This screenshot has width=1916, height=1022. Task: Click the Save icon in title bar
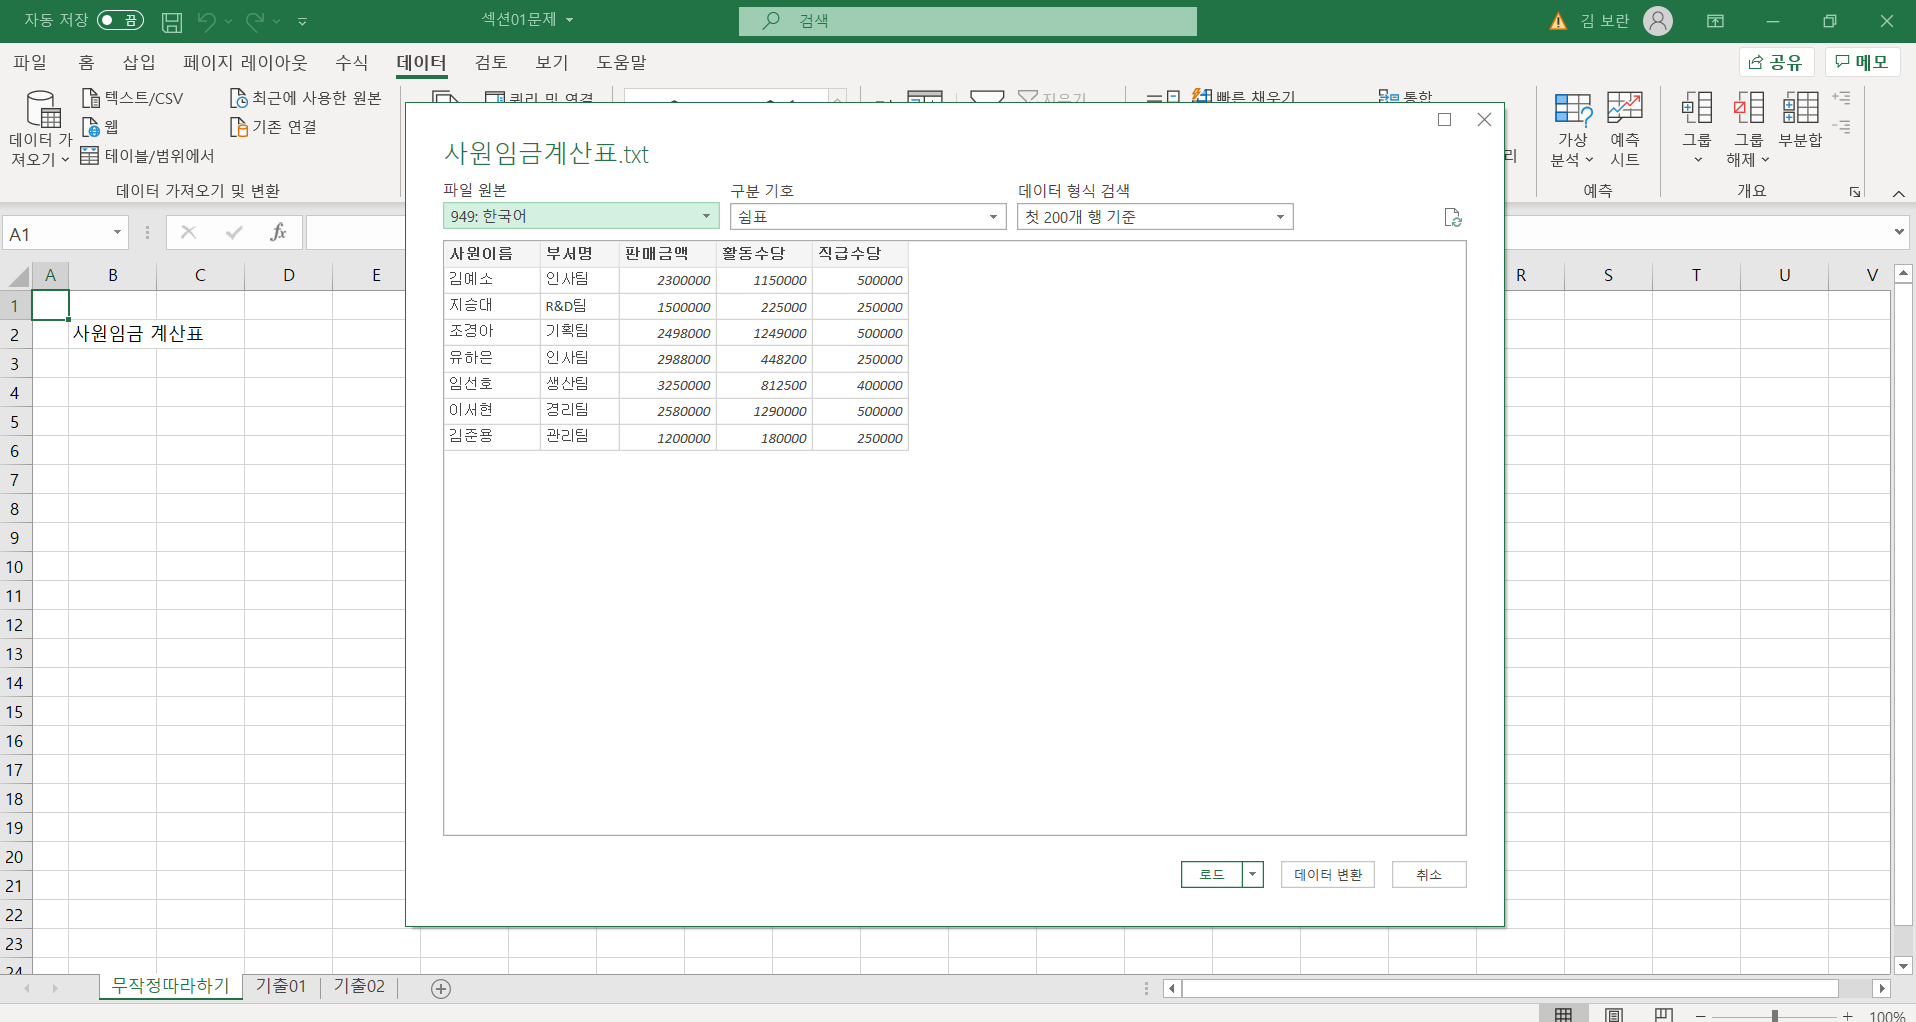pyautogui.click(x=172, y=21)
